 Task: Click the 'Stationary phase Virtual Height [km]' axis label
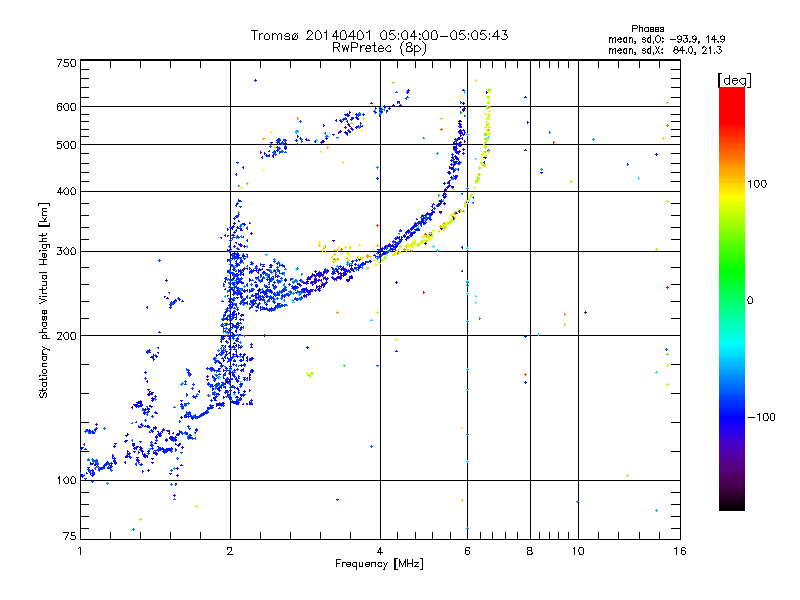[44, 300]
